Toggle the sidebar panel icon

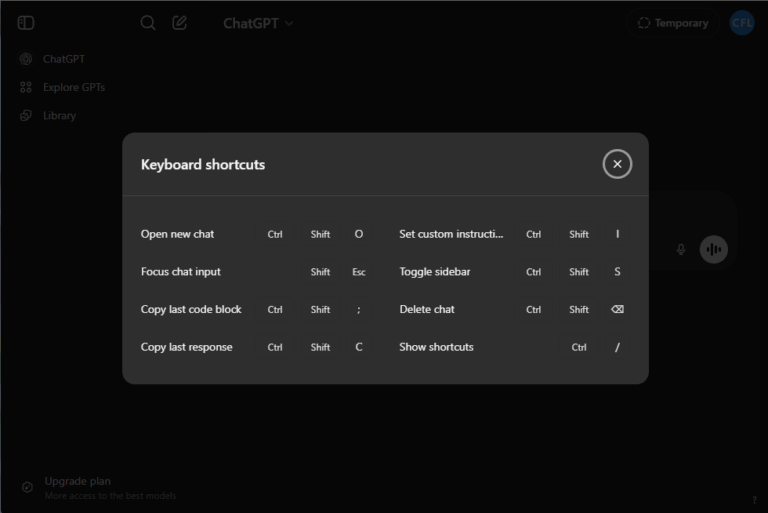click(x=26, y=23)
